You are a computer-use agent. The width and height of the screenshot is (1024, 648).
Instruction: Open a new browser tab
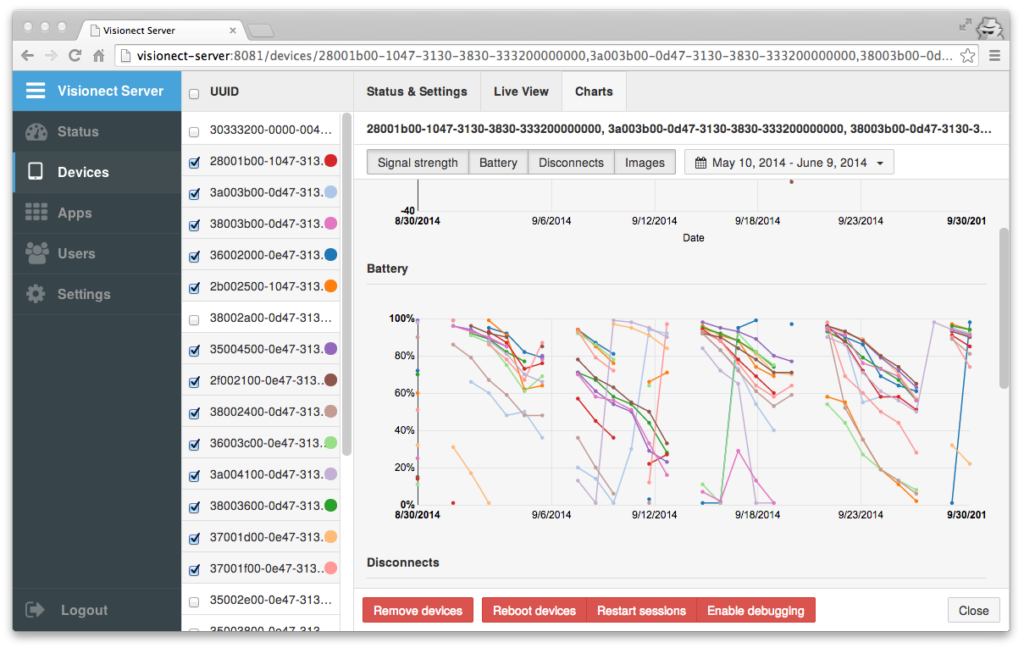[261, 31]
